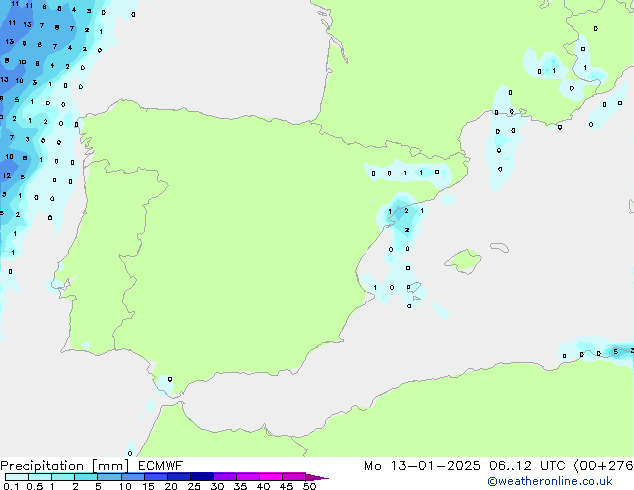The image size is (634, 490).
Task: Pick the 10–15 mm legend color box
Action: pyautogui.click(x=133, y=477)
